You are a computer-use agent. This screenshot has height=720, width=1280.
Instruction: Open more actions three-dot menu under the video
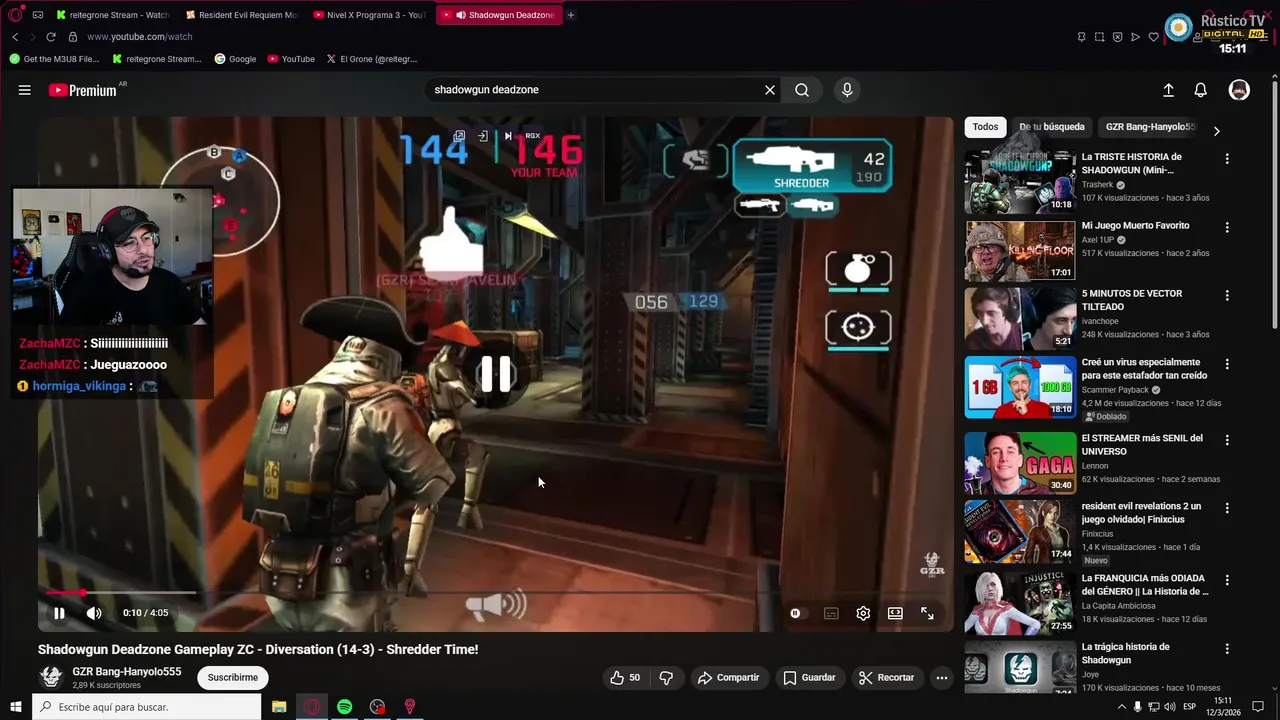(x=941, y=678)
